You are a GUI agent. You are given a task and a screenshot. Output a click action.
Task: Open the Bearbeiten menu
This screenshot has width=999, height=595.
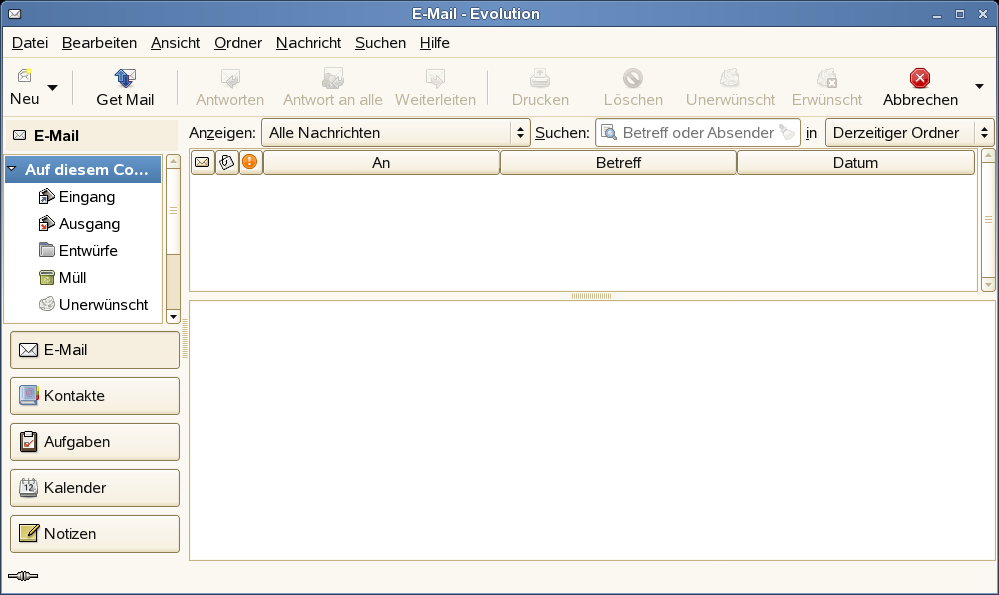(x=99, y=43)
